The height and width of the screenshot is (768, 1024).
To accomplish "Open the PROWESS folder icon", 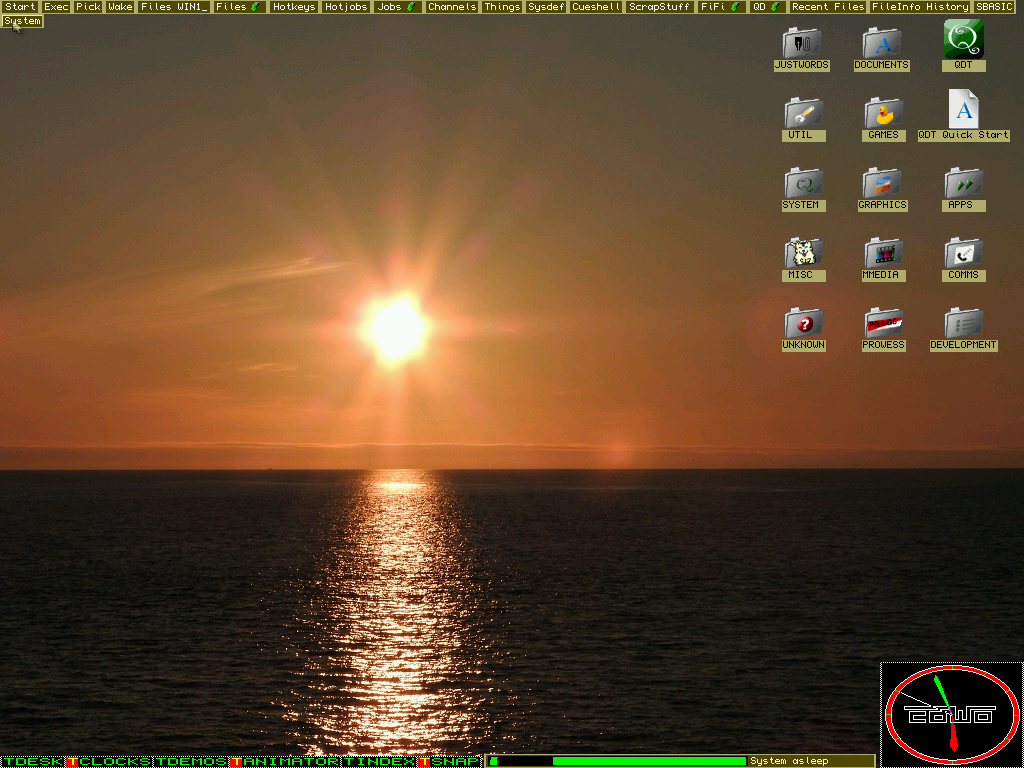I will tap(883, 323).
